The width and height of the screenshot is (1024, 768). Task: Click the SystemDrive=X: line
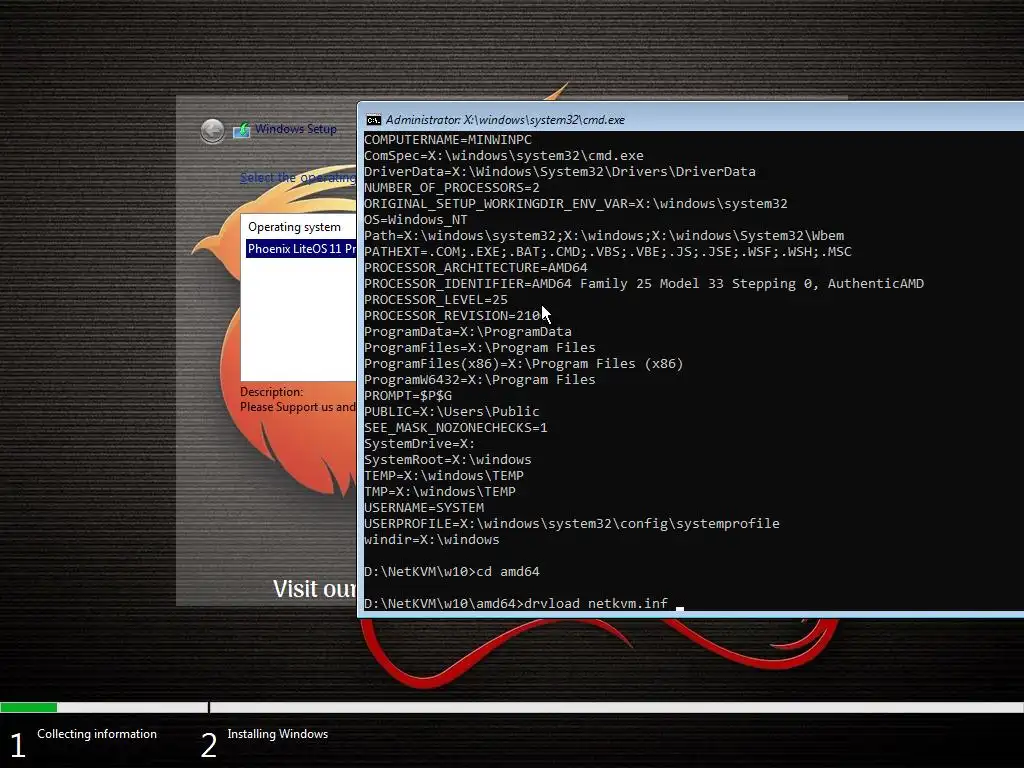tap(420, 443)
